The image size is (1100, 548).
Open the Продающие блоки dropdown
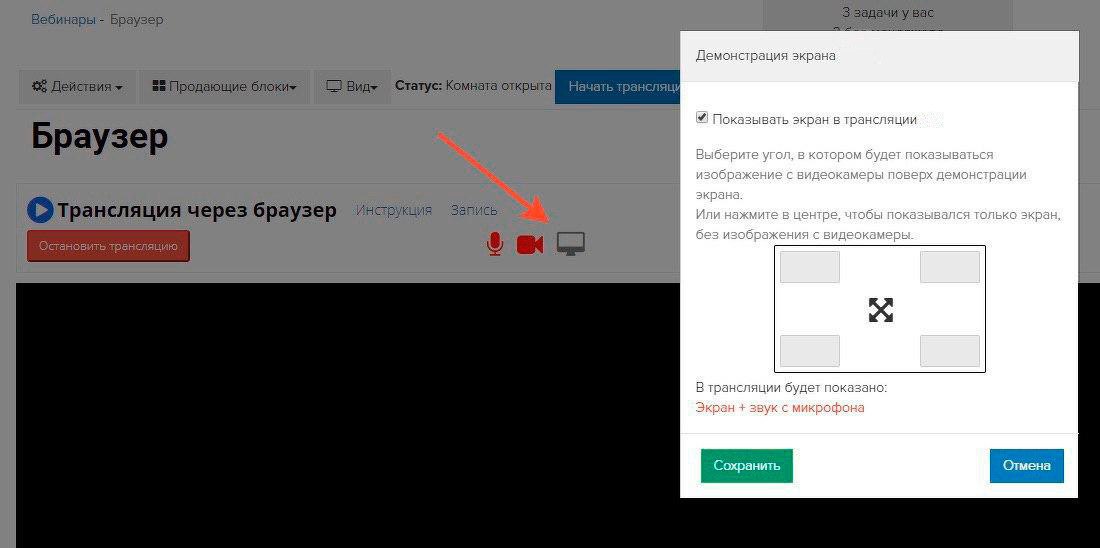(224, 87)
